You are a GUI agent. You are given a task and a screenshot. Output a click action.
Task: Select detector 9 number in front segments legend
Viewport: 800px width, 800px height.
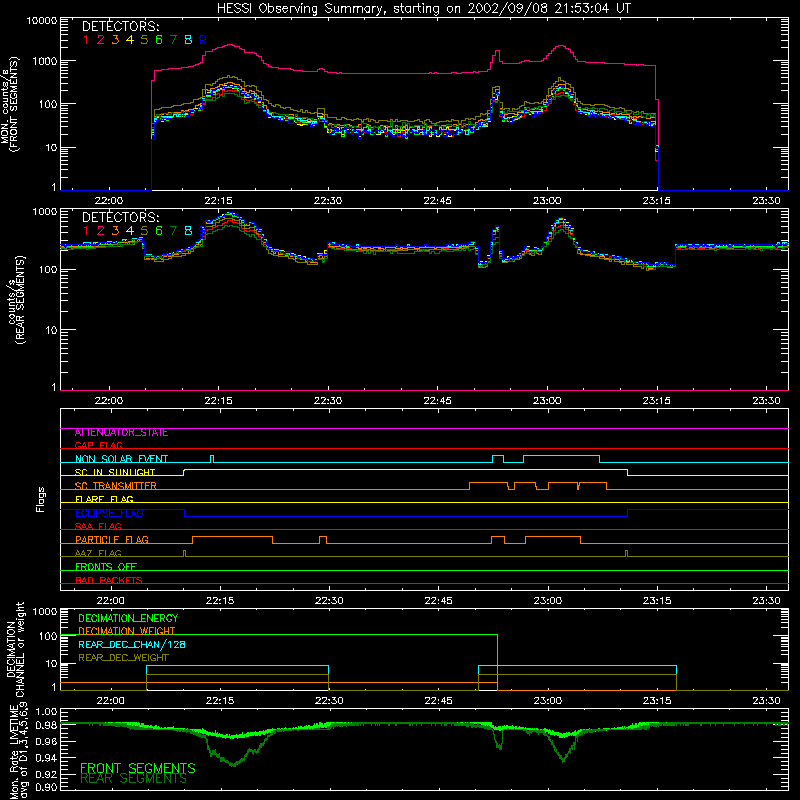coord(203,40)
